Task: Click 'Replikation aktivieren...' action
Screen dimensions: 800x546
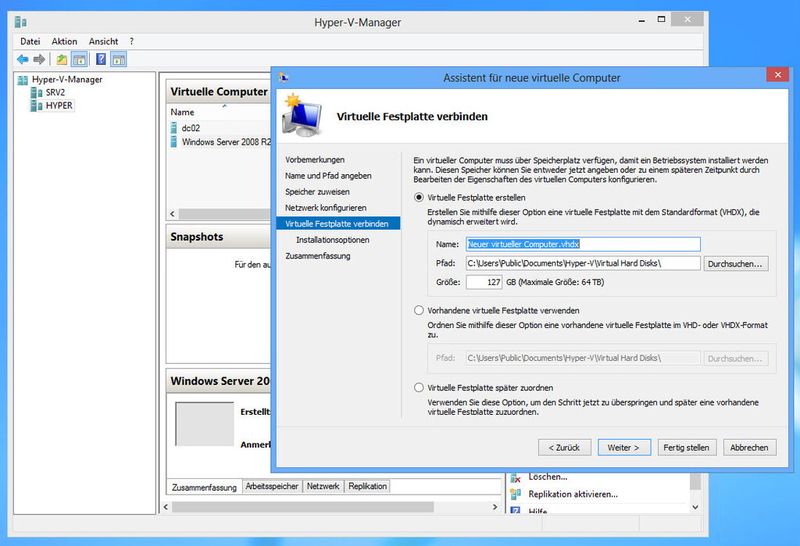Action: click(x=573, y=494)
